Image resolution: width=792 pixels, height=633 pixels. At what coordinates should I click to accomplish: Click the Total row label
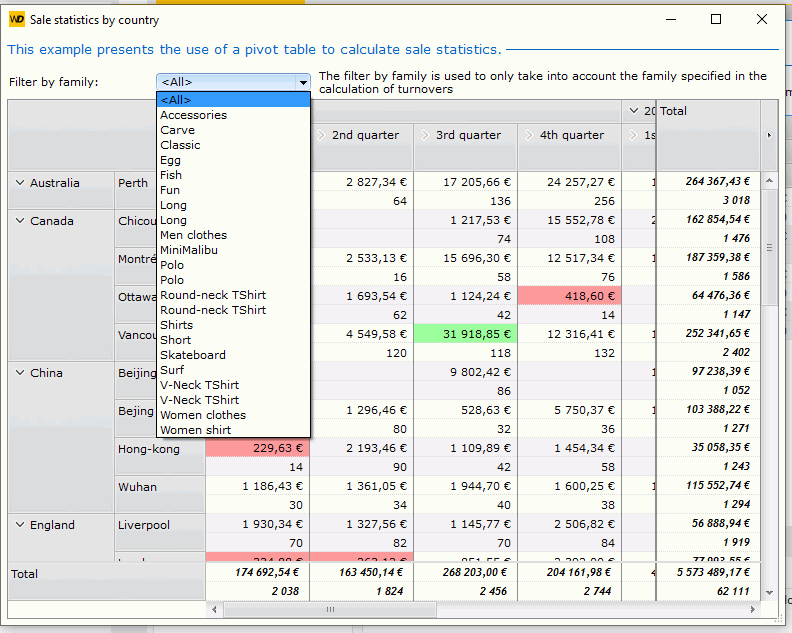click(24, 574)
